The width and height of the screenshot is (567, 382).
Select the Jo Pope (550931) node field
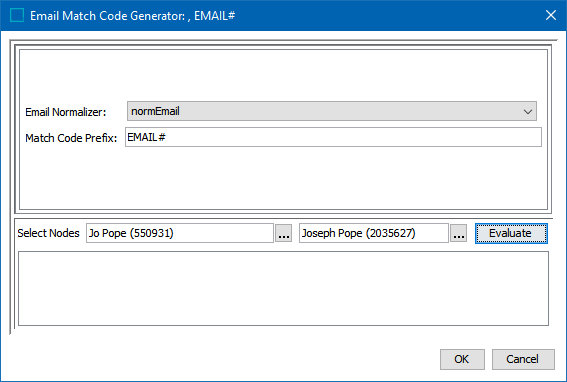(x=180, y=233)
